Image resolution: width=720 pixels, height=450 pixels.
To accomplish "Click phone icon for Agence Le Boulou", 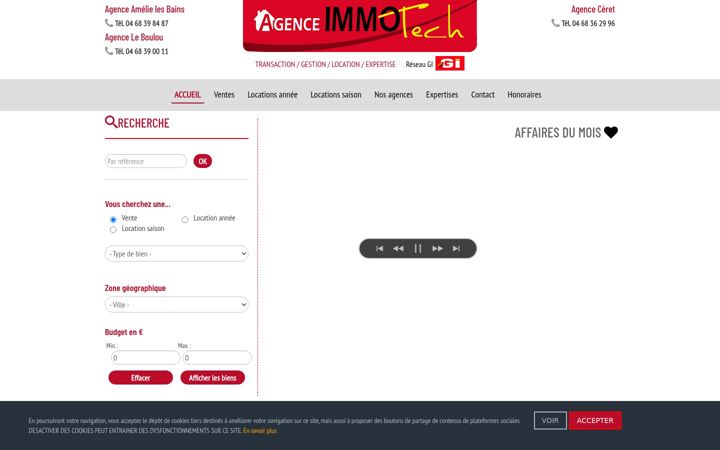I will pos(109,51).
